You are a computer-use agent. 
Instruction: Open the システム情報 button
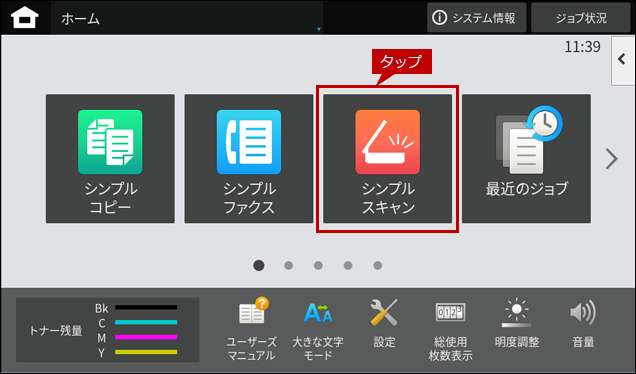(x=477, y=17)
